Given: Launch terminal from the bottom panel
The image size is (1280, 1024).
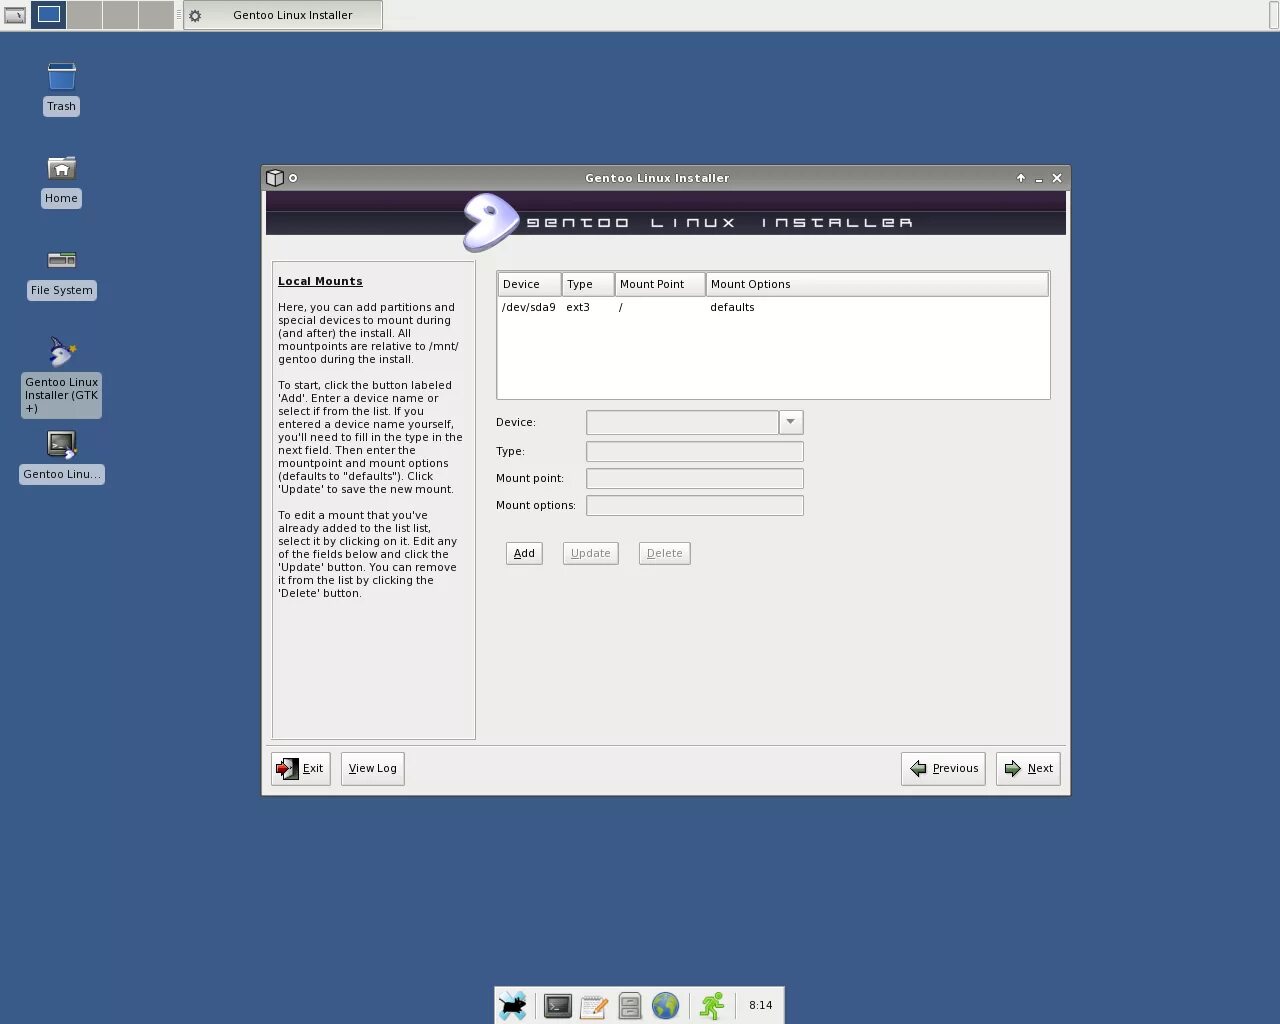Looking at the screenshot, I should coord(558,1005).
